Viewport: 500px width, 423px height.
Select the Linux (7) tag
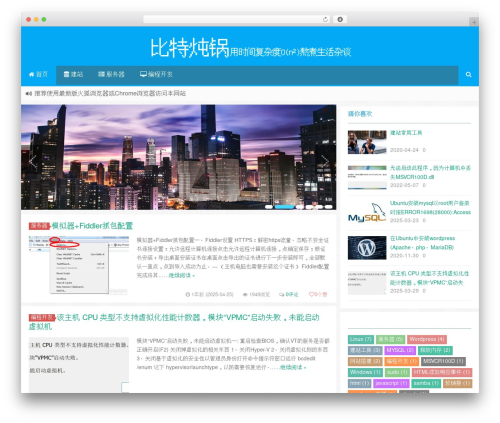pos(361,339)
